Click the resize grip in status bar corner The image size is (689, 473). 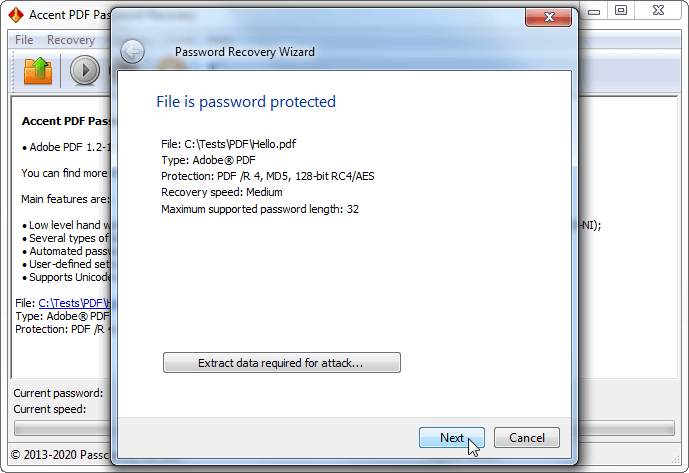point(675,459)
